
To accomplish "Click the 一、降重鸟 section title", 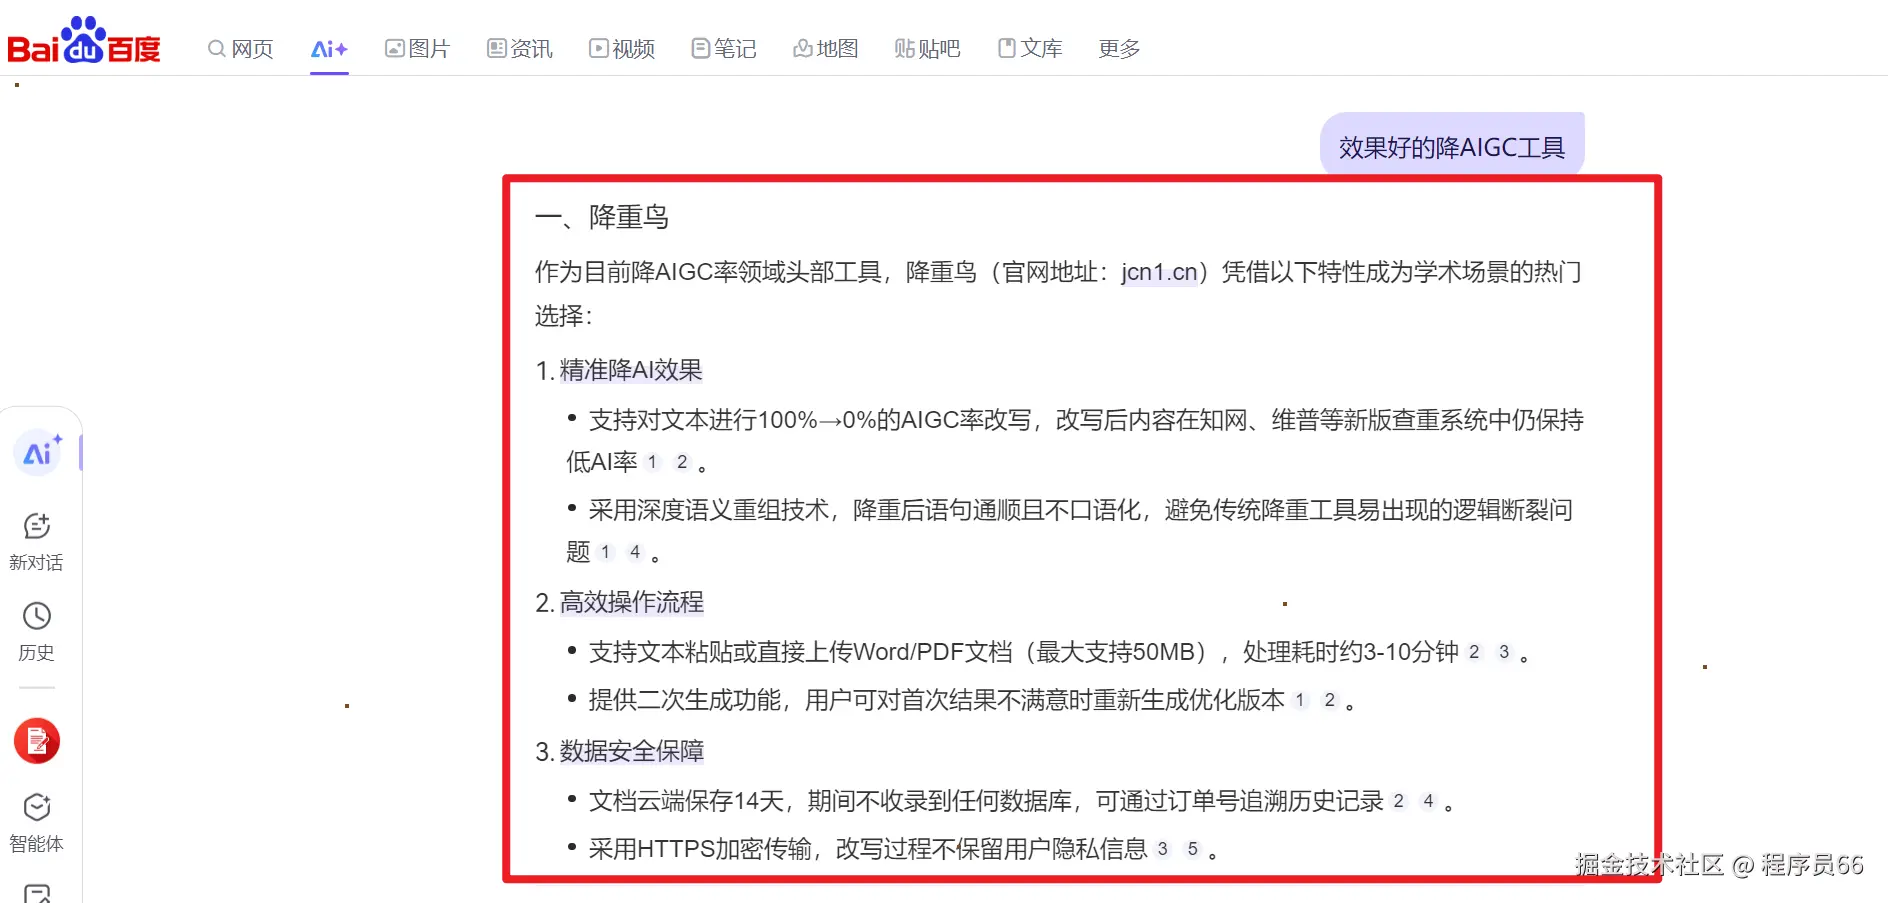I will 602,217.
